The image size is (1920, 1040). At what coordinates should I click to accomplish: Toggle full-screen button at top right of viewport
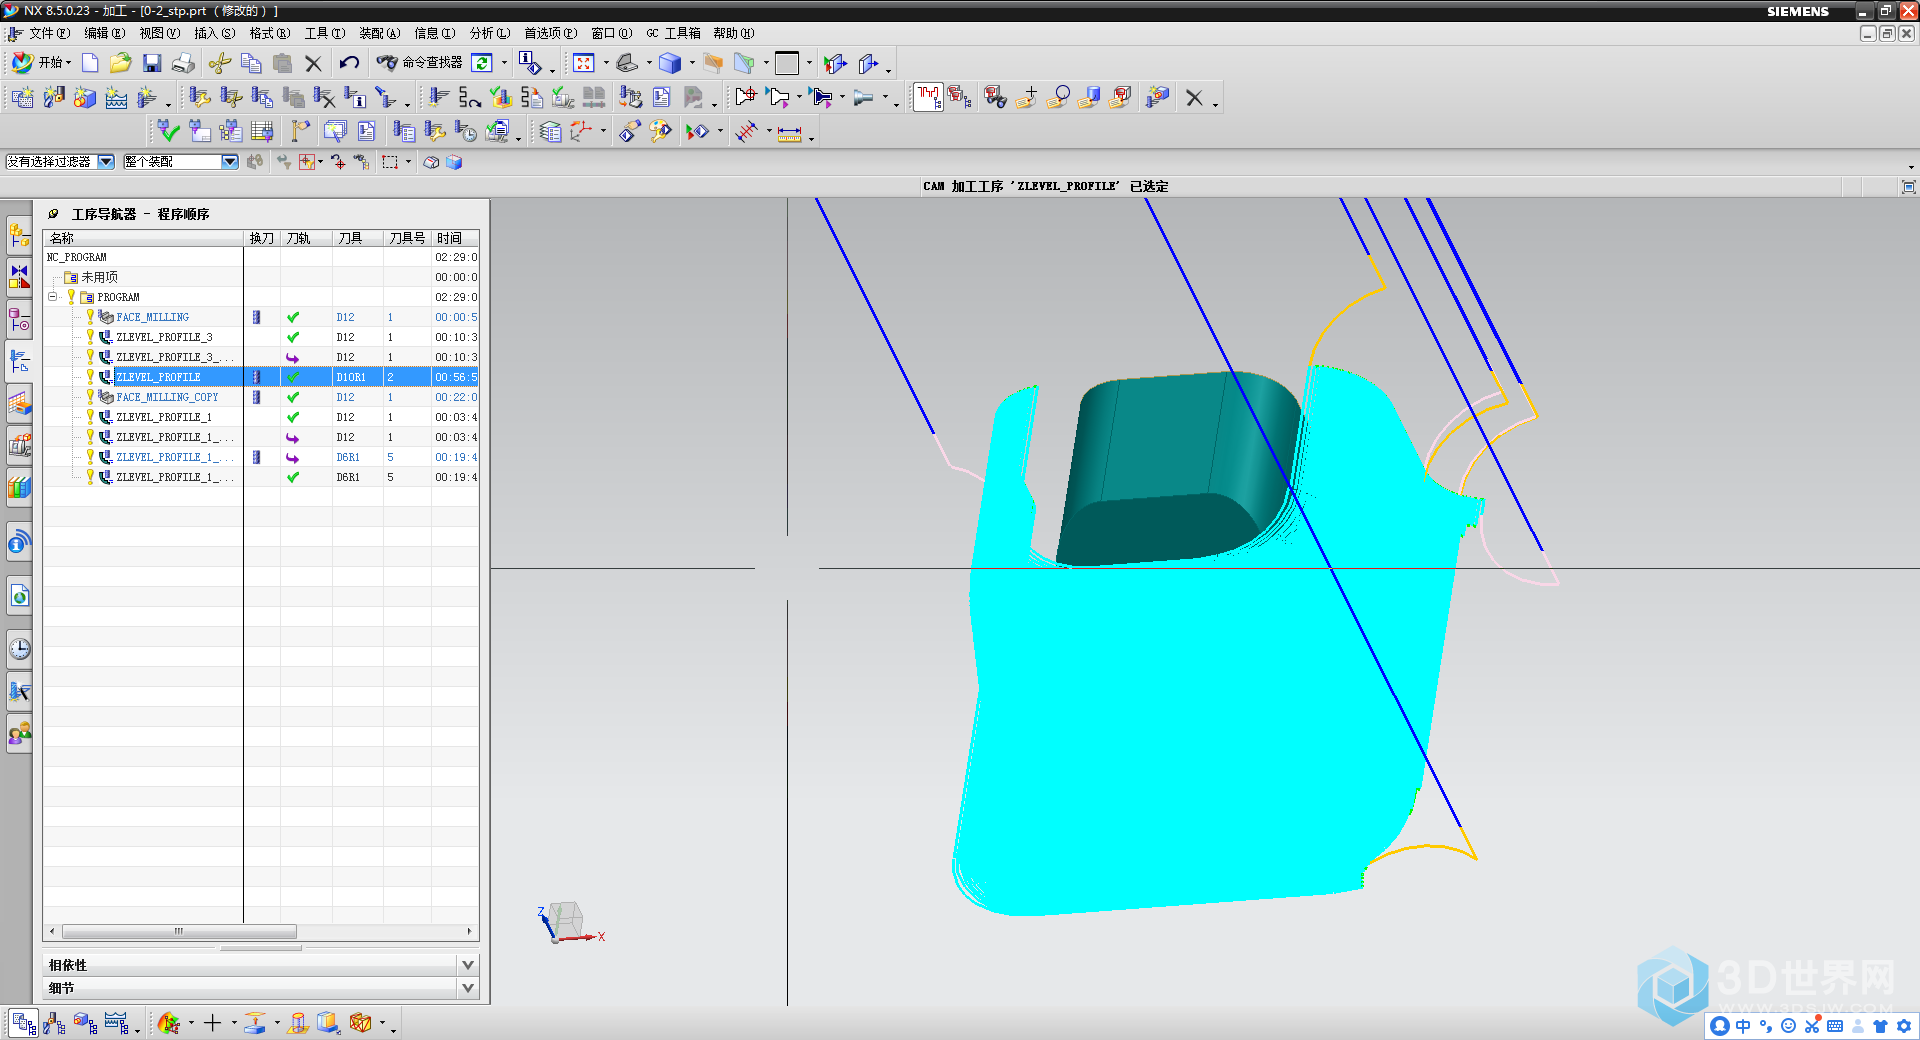pyautogui.click(x=1908, y=187)
